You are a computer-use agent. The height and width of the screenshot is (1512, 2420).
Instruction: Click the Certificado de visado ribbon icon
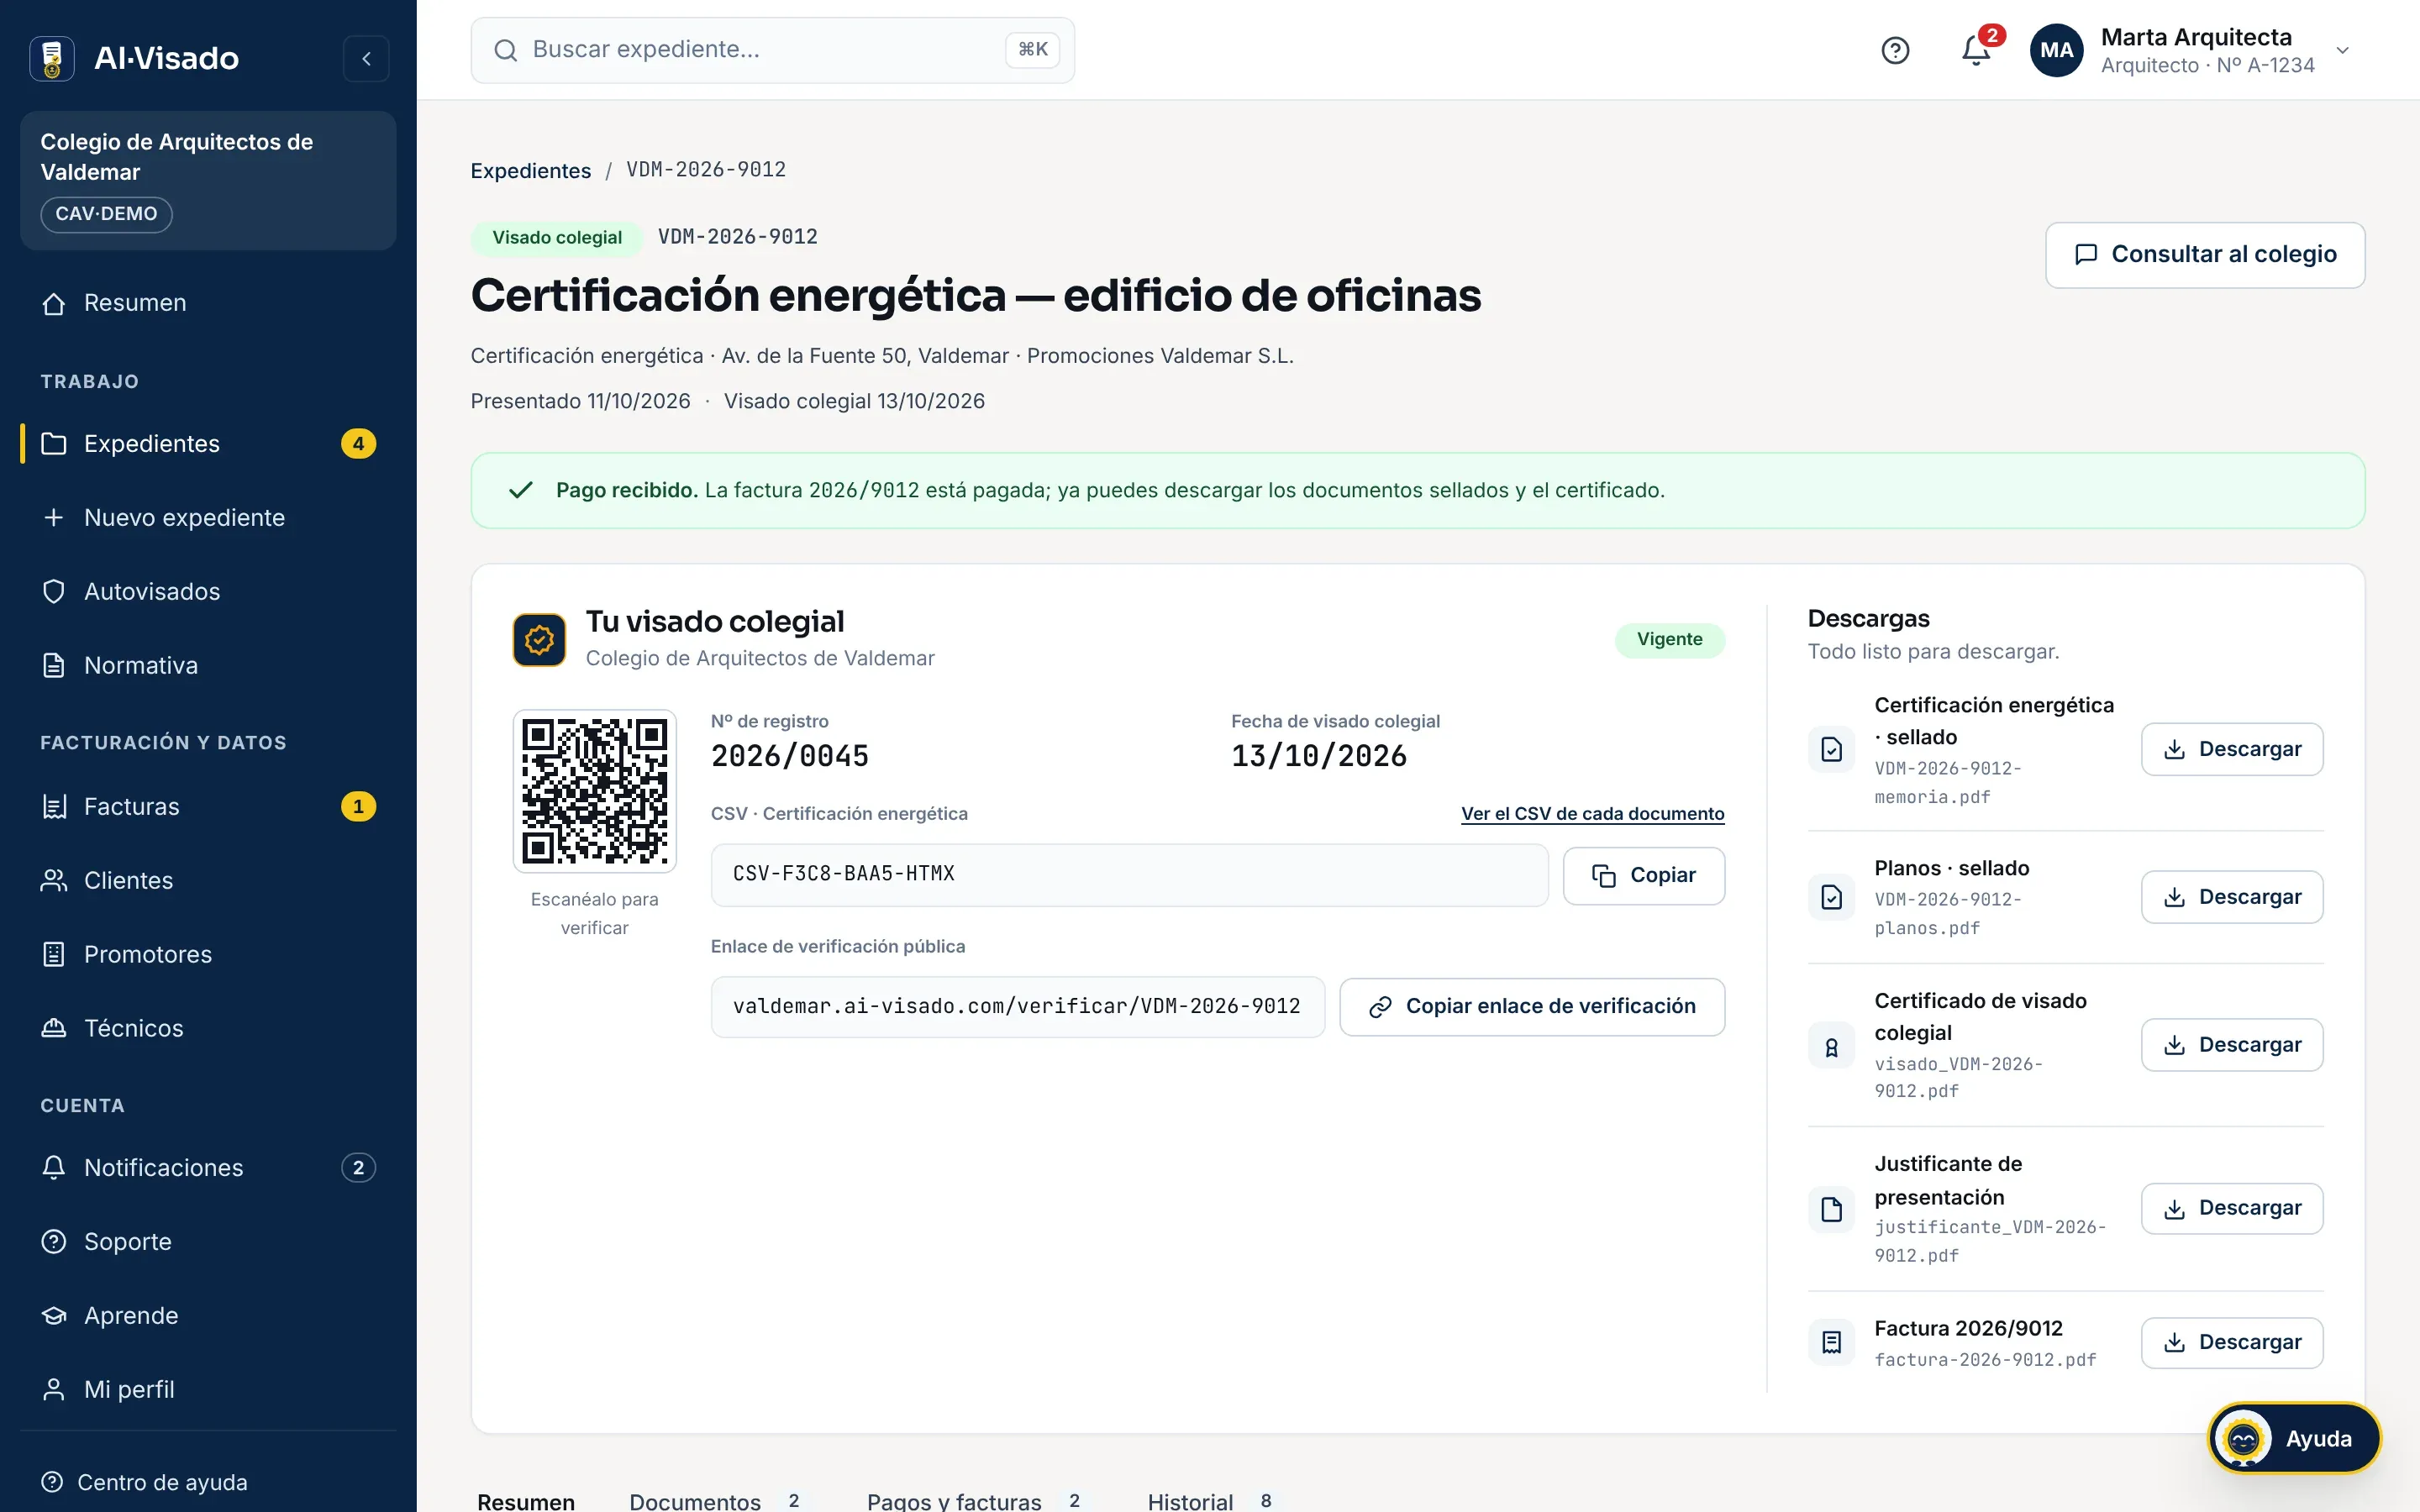pos(1831,1047)
